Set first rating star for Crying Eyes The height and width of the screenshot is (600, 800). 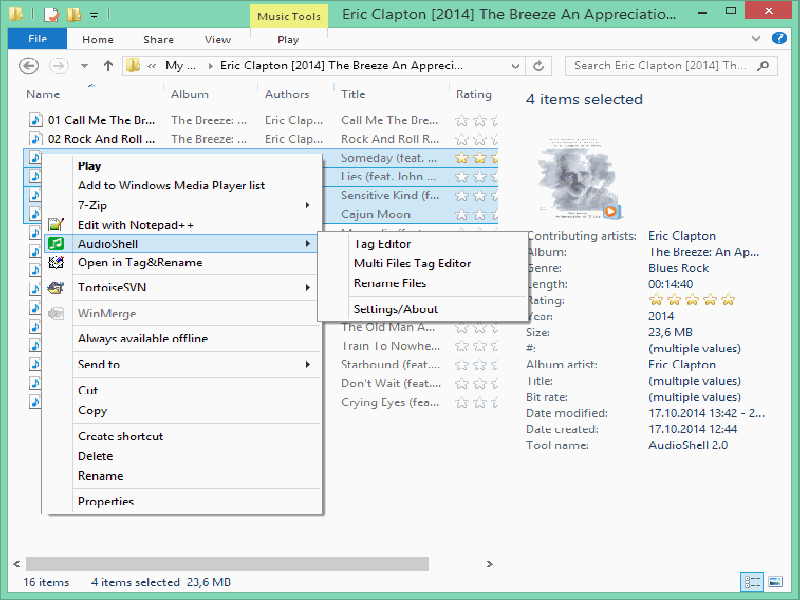462,403
